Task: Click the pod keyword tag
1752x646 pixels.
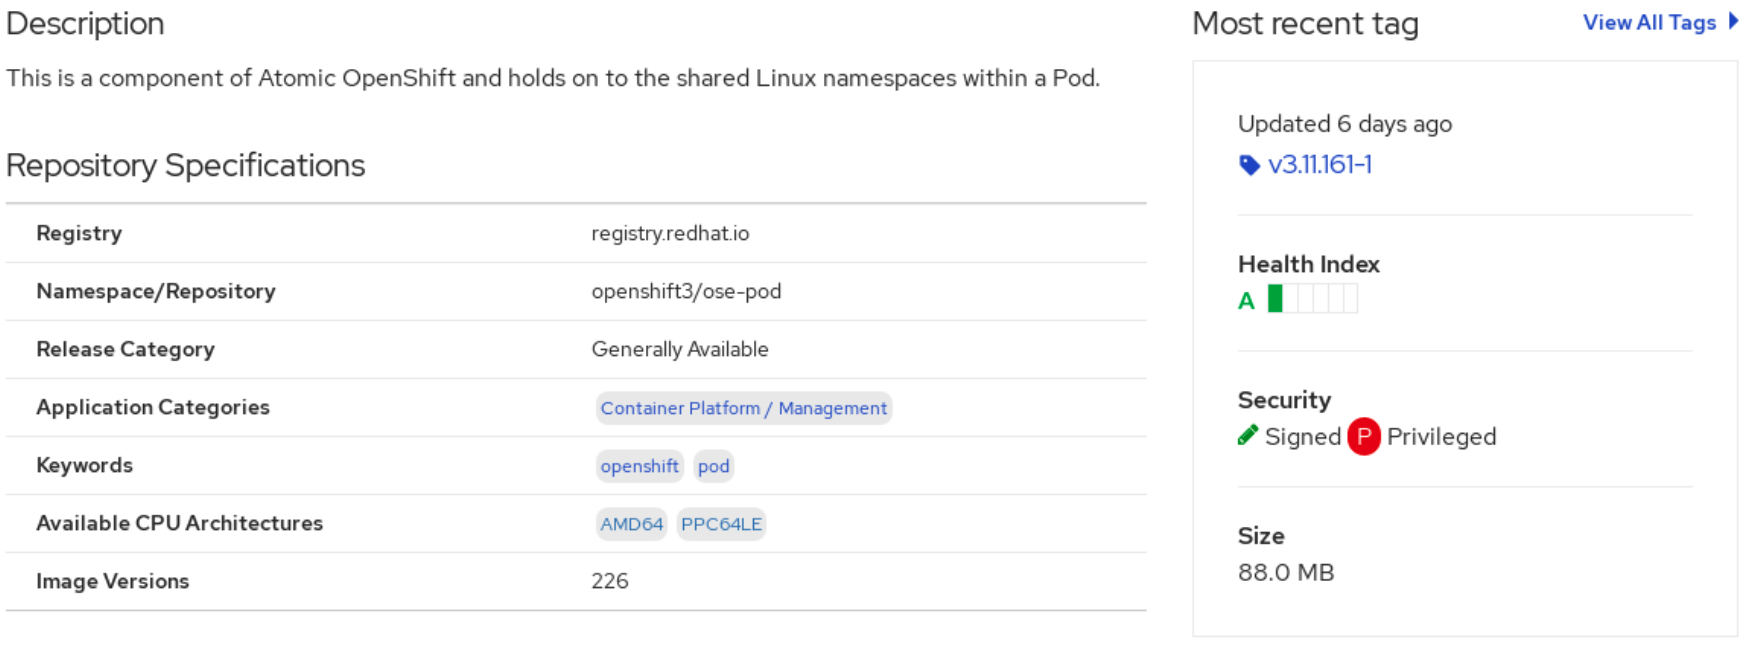Action: coord(713,466)
